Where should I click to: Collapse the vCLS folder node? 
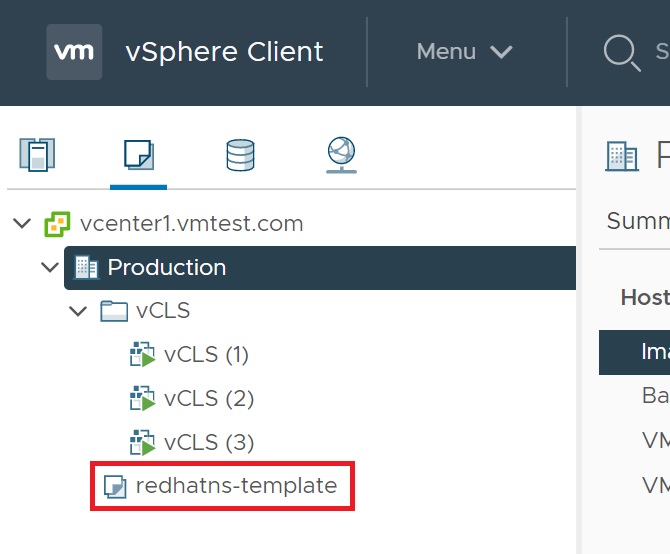click(x=78, y=311)
